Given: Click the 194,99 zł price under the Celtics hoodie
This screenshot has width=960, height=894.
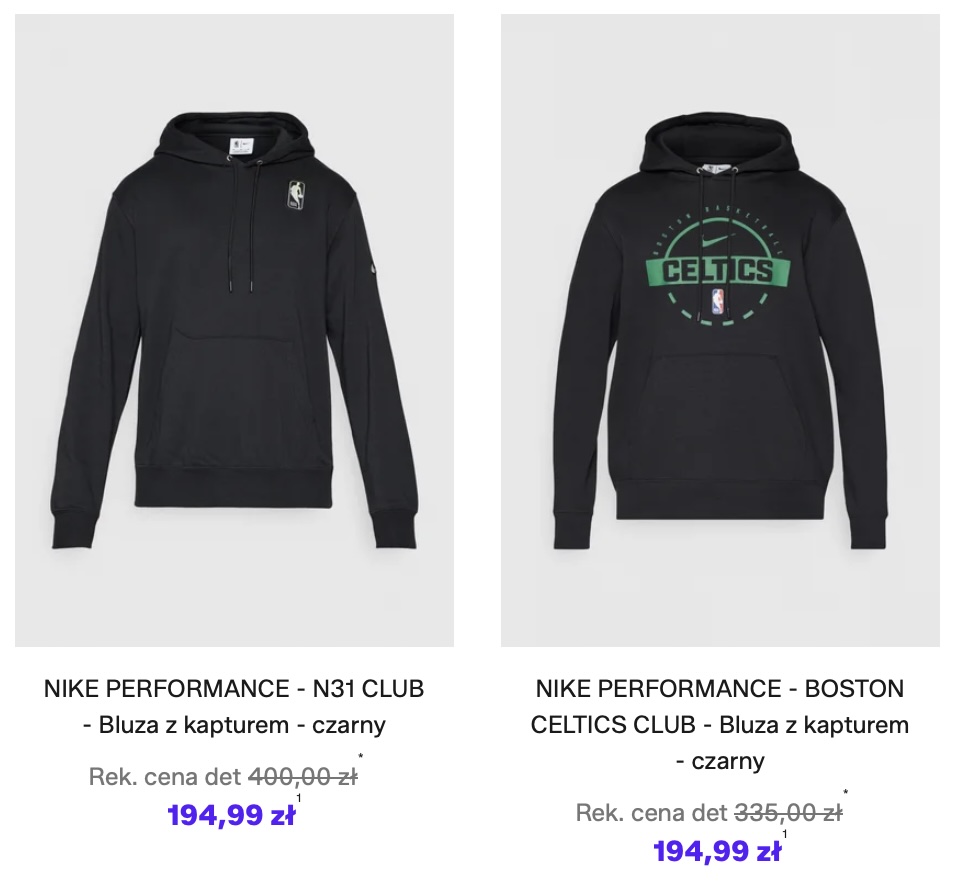Looking at the screenshot, I should 717,851.
